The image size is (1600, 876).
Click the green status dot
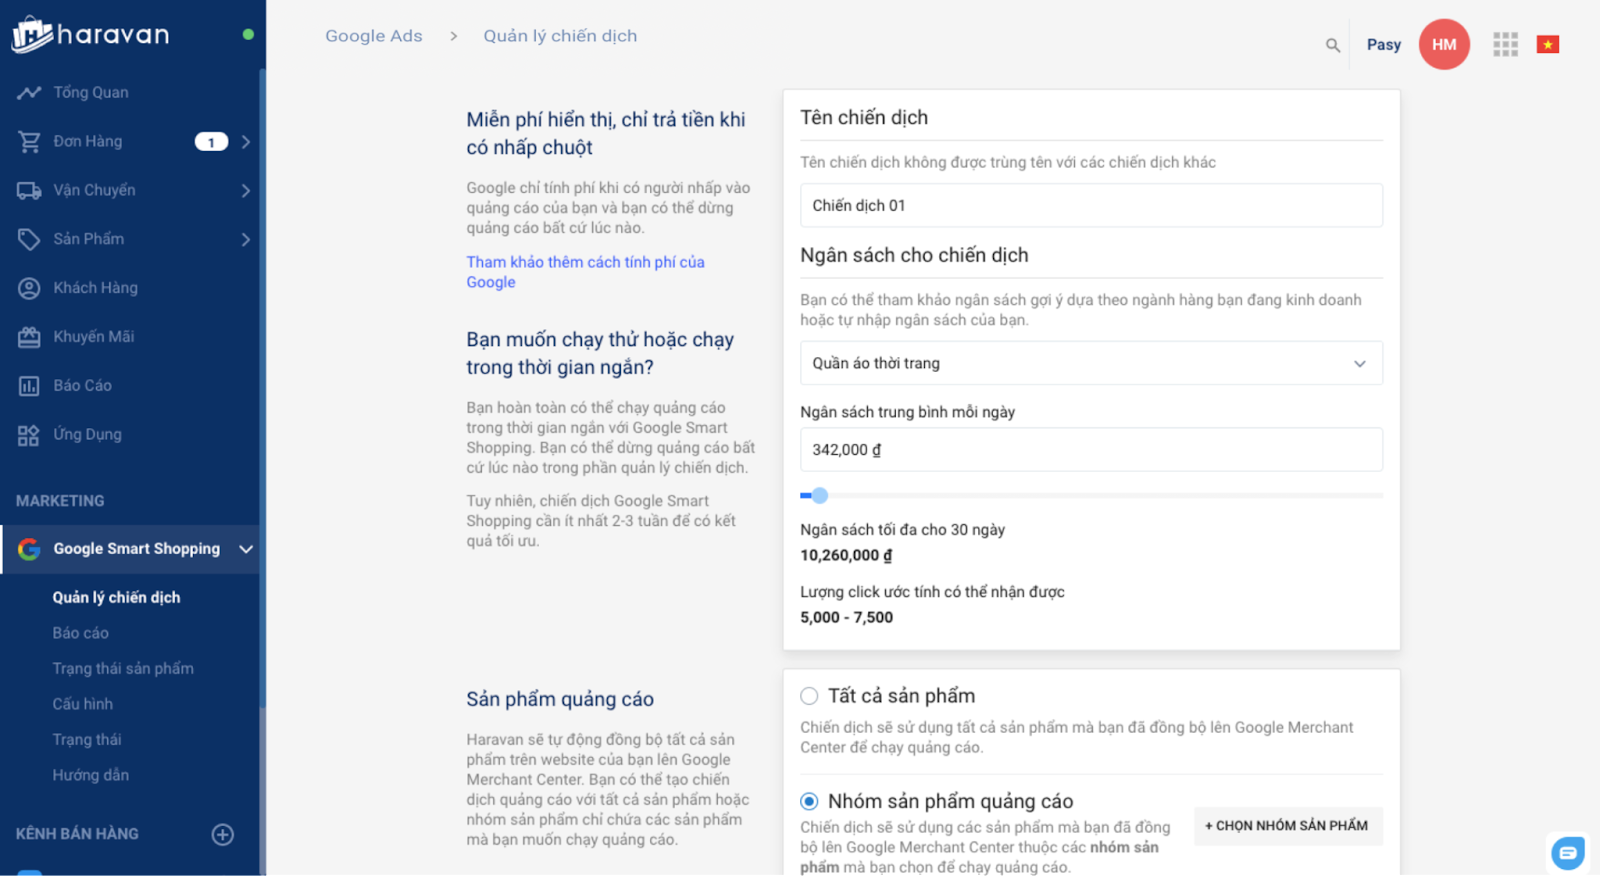(248, 34)
